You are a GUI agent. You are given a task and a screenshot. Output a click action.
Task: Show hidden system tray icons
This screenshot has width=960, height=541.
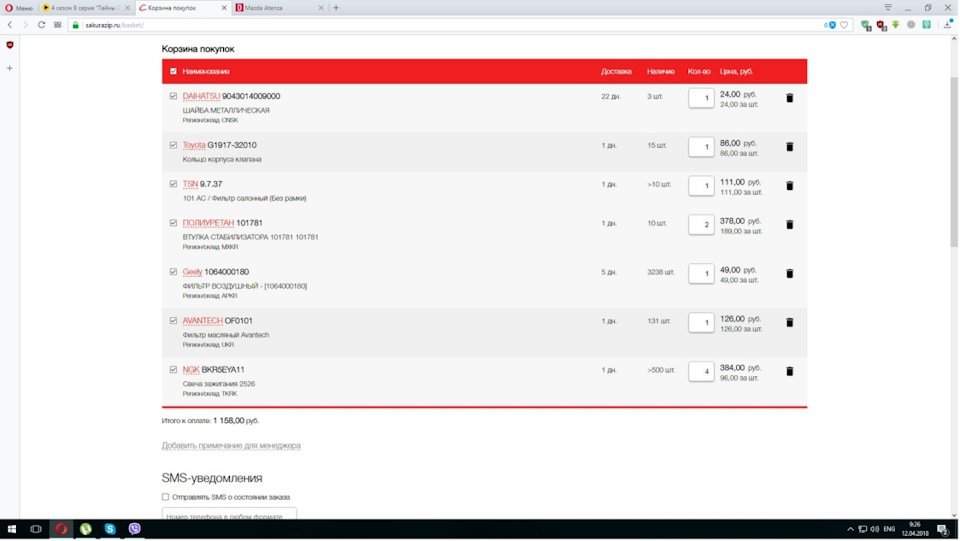[850, 529]
